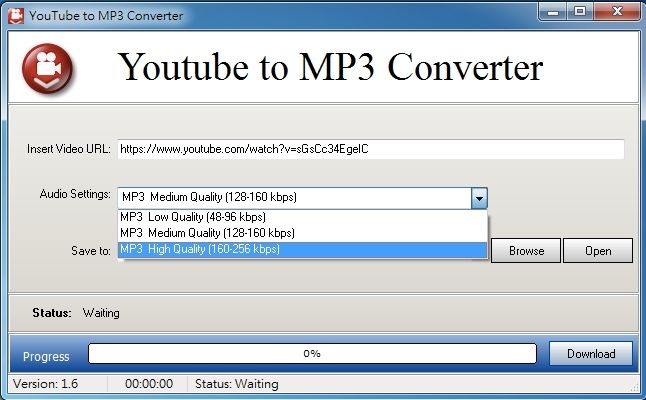This screenshot has width=646, height=400.
Task: Click the 'Insert Video URL:' label
Action: [x=68, y=149]
